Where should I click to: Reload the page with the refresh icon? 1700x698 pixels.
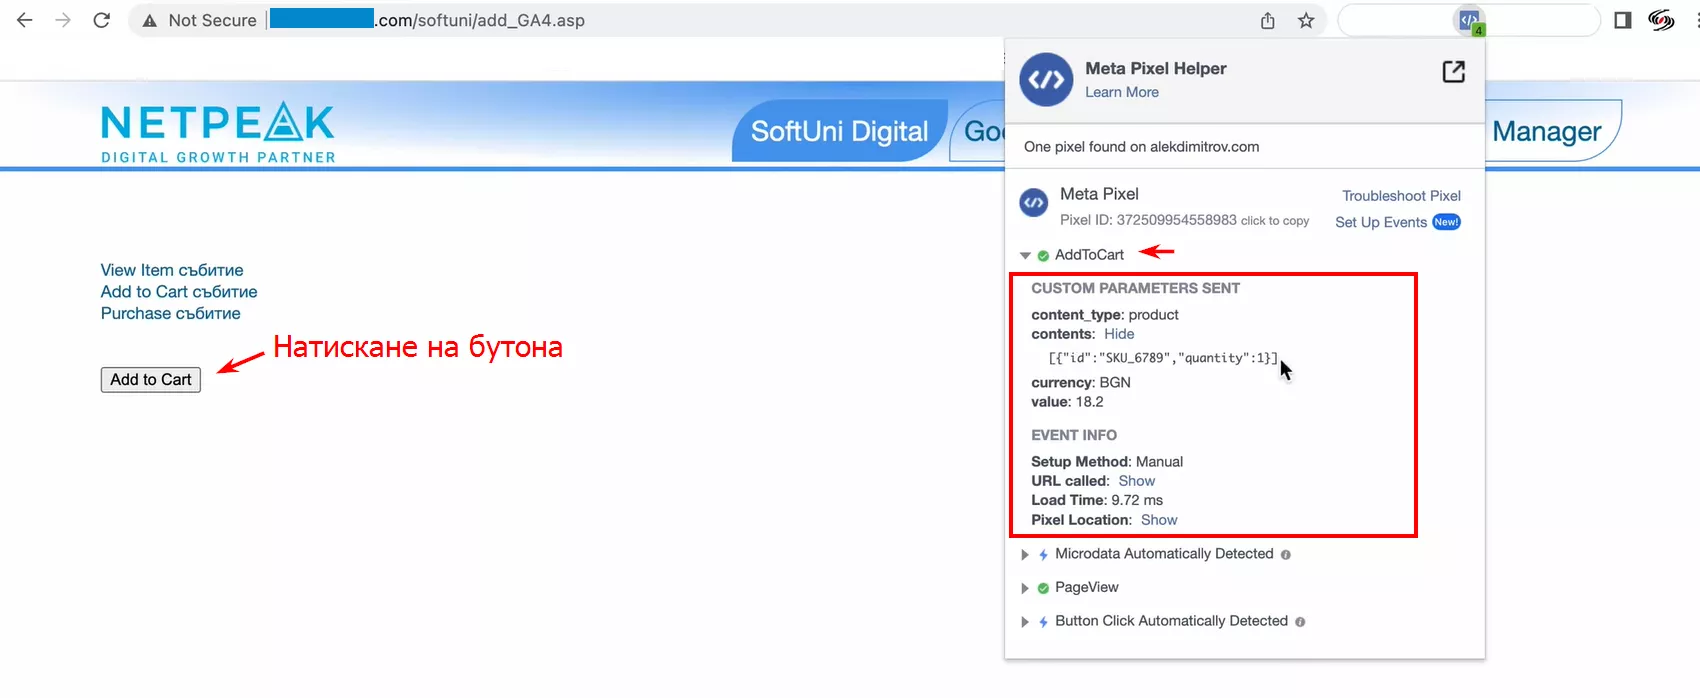click(101, 20)
